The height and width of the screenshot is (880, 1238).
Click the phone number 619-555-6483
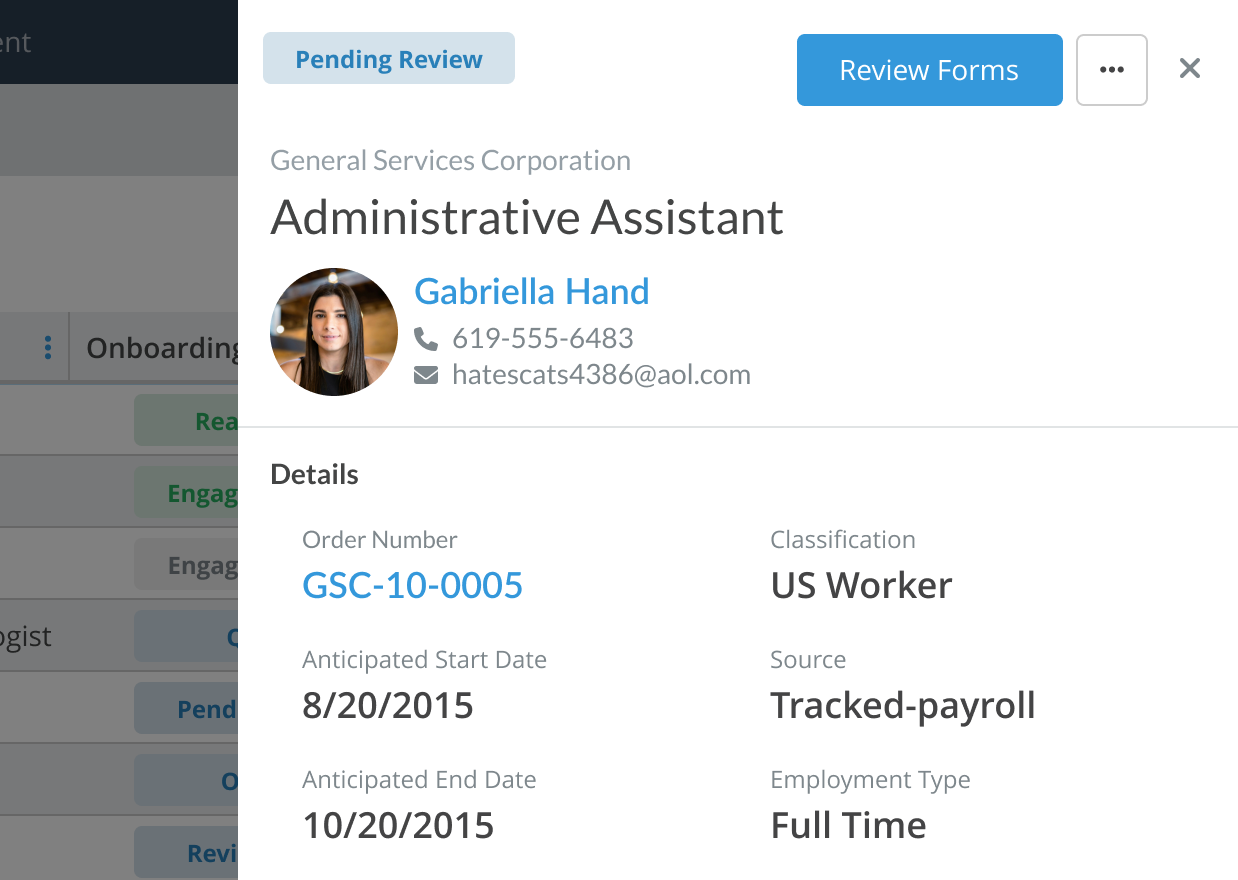(543, 338)
